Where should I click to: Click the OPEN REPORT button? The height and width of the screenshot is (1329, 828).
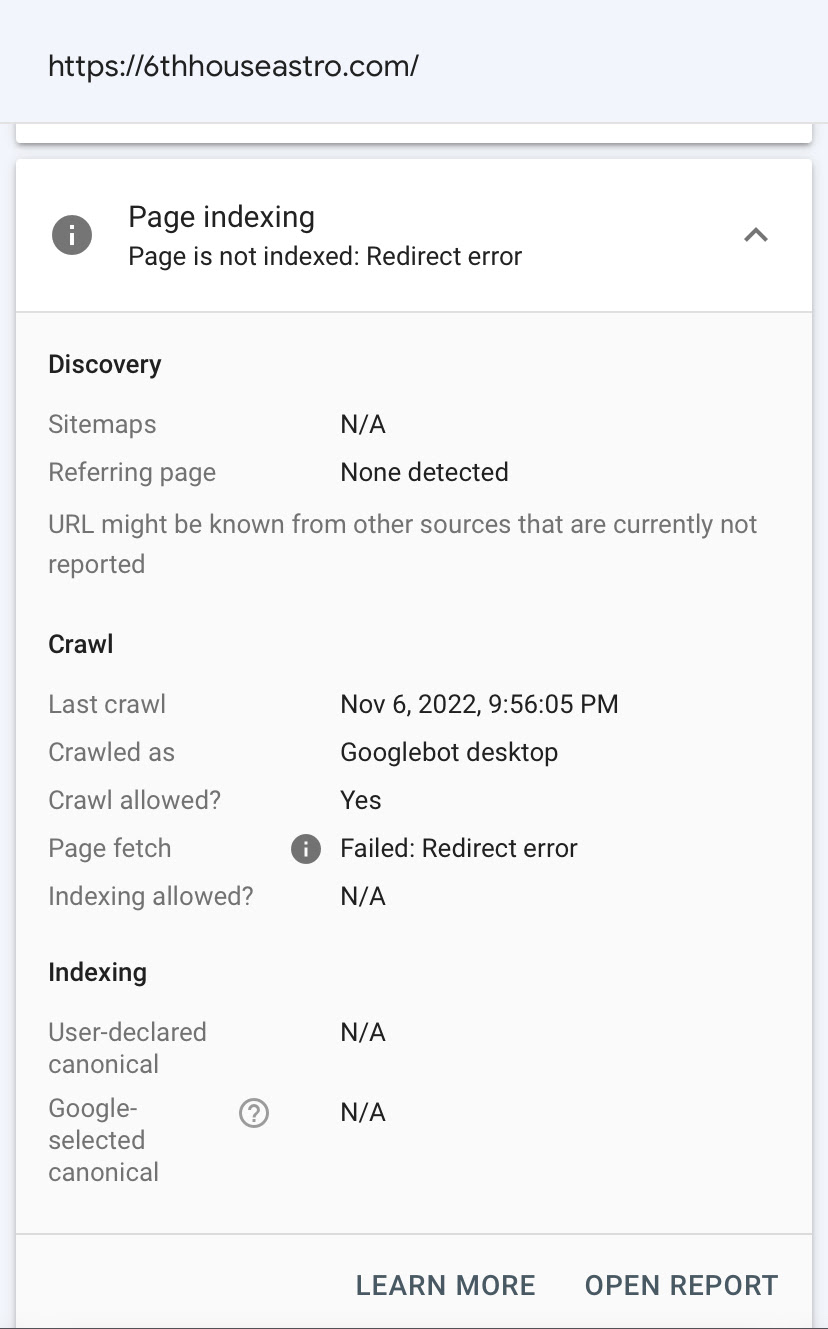click(x=681, y=1285)
